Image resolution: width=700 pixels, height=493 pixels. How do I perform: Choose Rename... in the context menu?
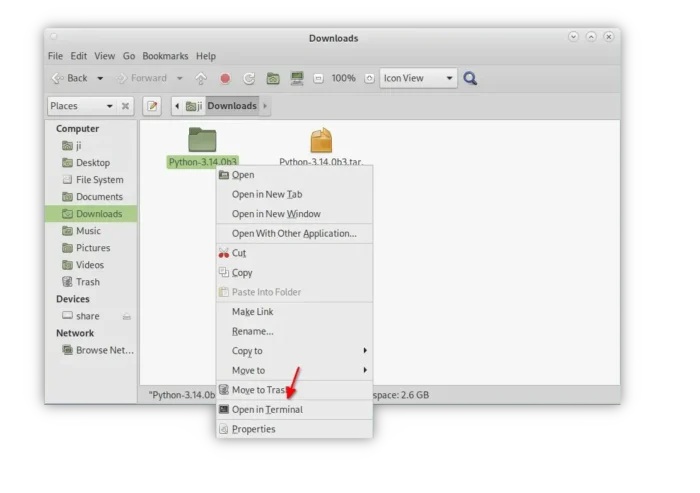point(295,331)
